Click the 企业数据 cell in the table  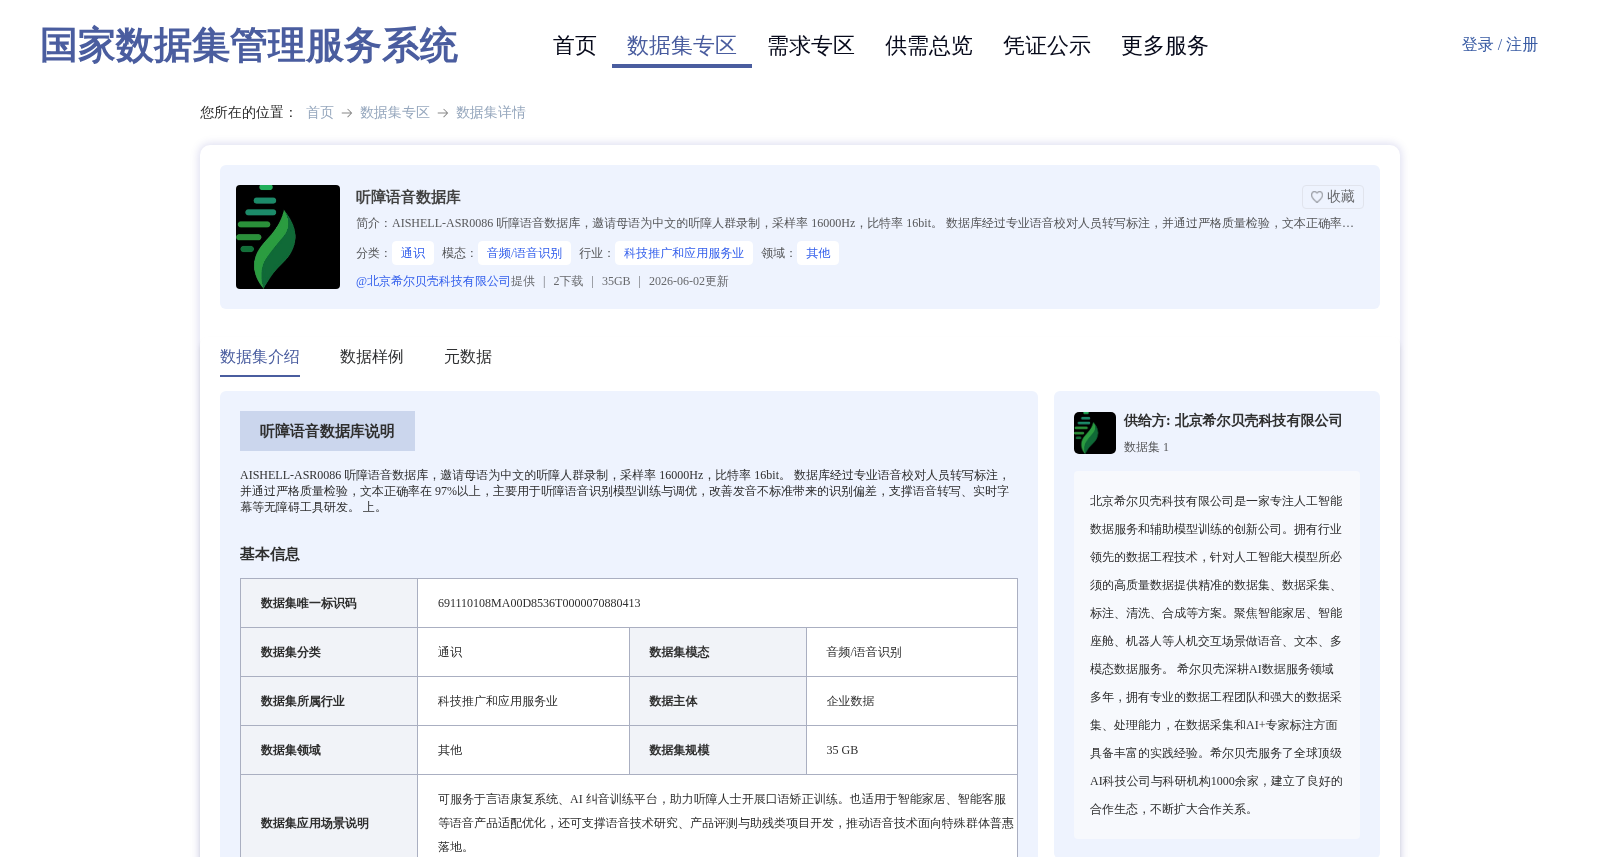[850, 701]
